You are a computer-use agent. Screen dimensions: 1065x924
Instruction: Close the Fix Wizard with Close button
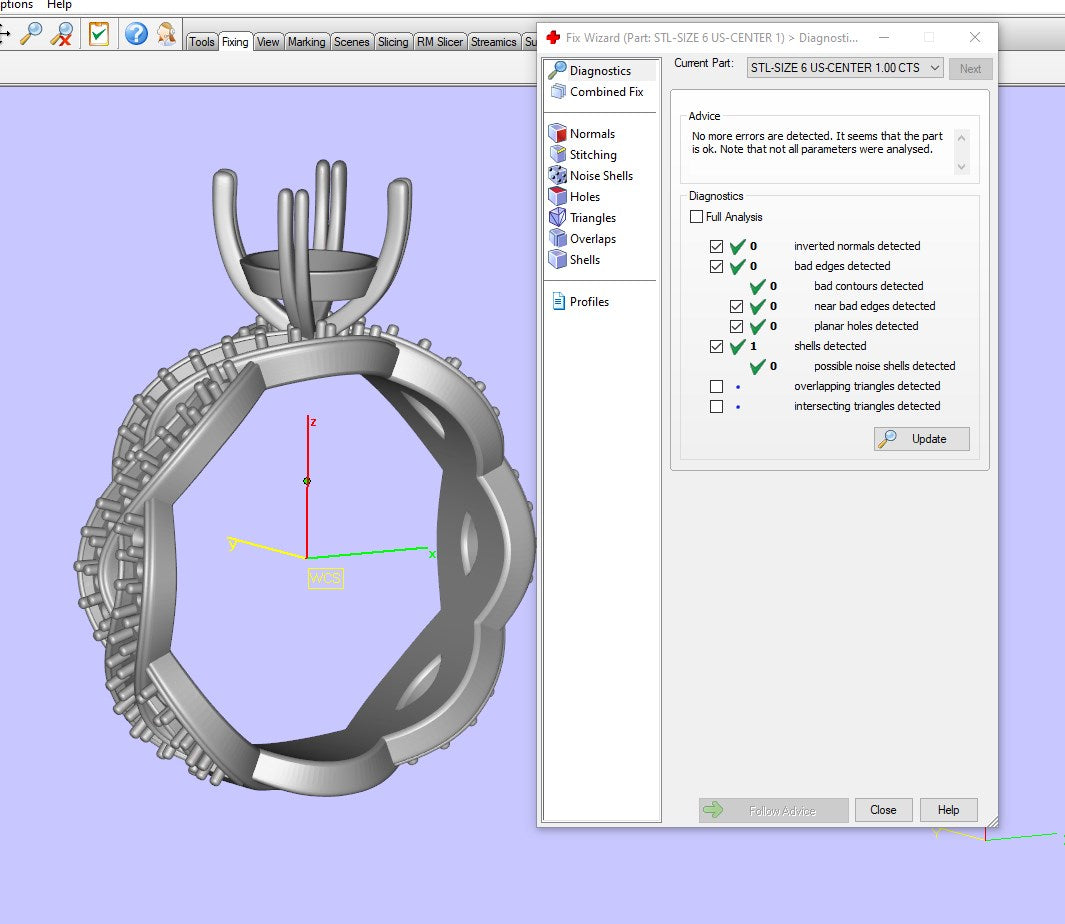(x=883, y=810)
